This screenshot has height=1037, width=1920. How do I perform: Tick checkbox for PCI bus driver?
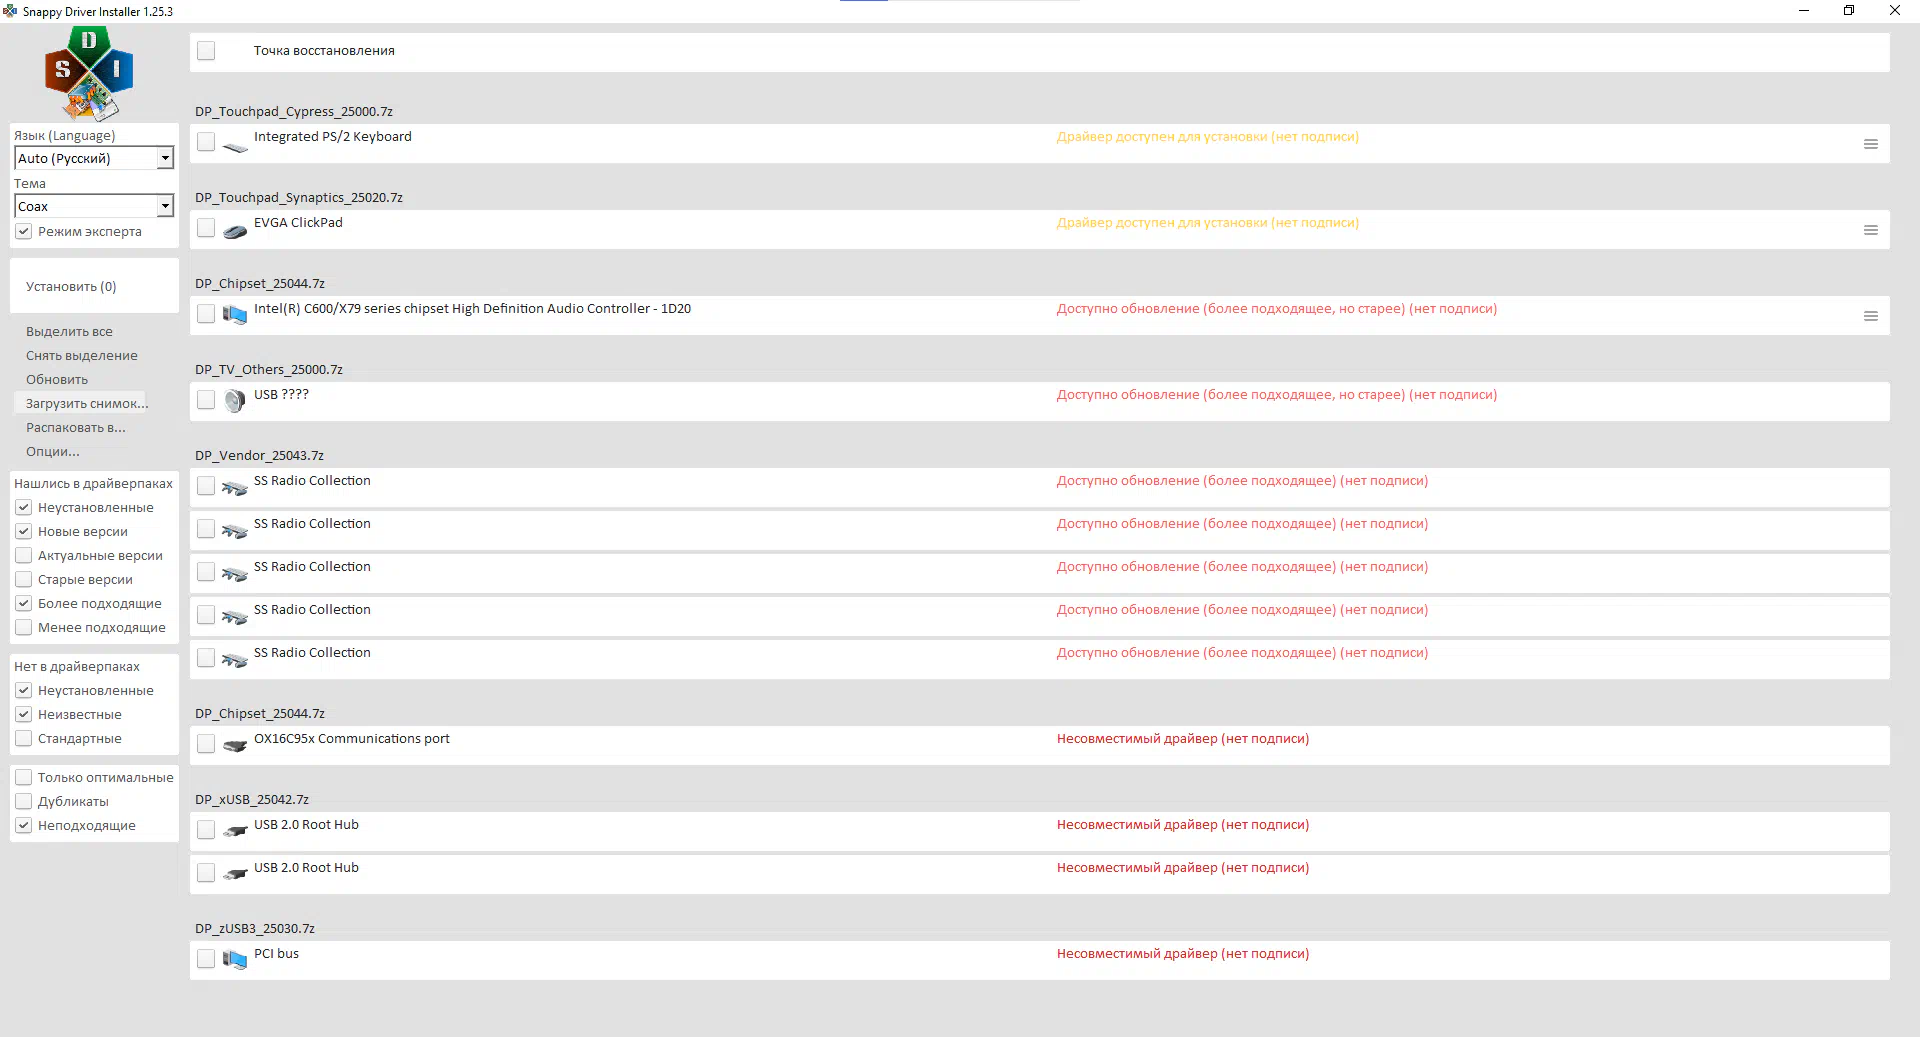click(206, 959)
